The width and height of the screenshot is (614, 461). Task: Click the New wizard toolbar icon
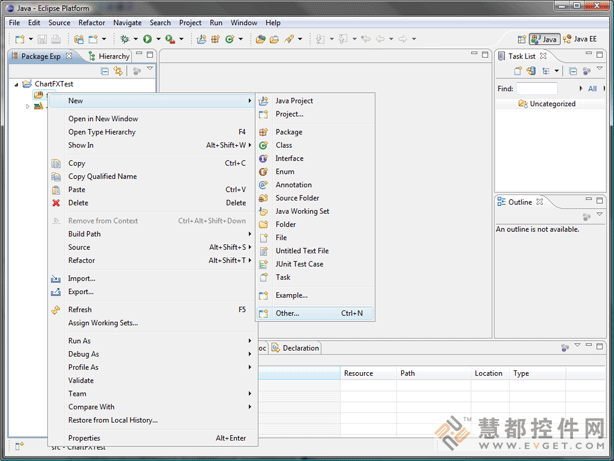click(x=20, y=39)
